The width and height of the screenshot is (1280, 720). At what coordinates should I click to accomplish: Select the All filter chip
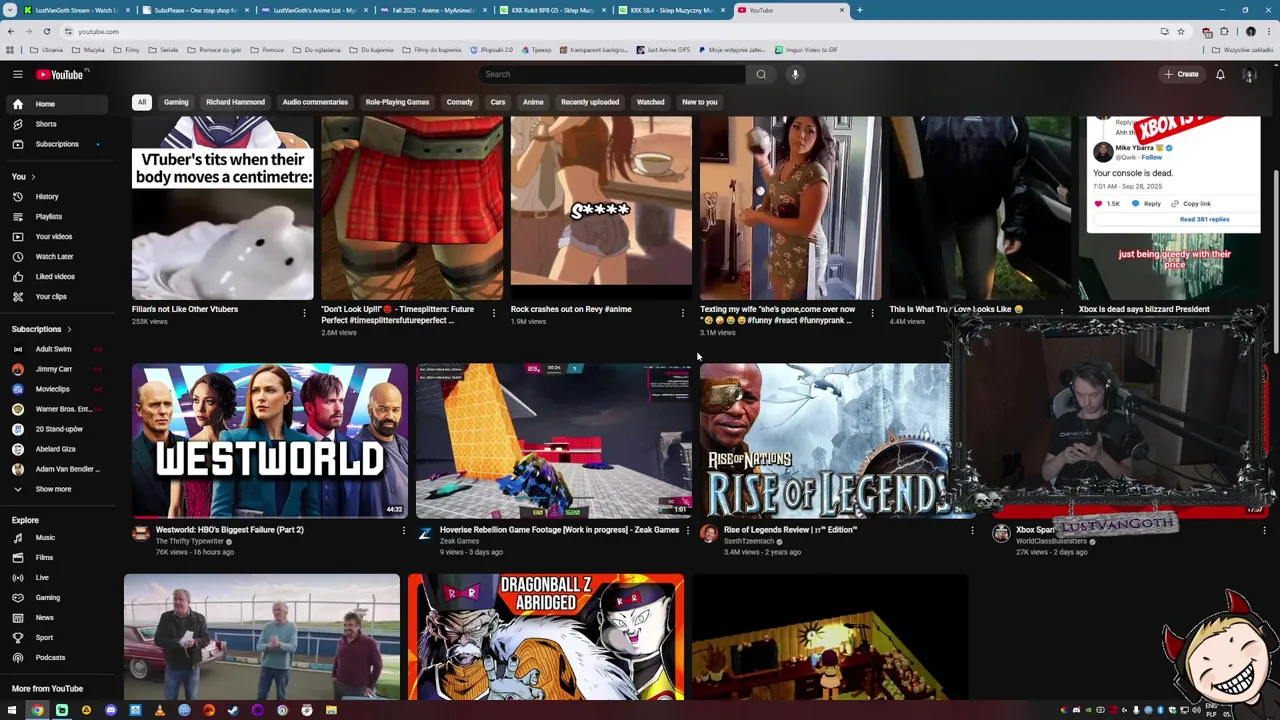coord(142,102)
